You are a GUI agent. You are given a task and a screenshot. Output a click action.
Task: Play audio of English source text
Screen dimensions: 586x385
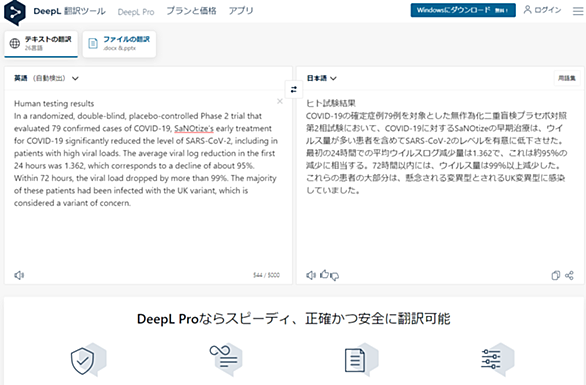pos(19,275)
